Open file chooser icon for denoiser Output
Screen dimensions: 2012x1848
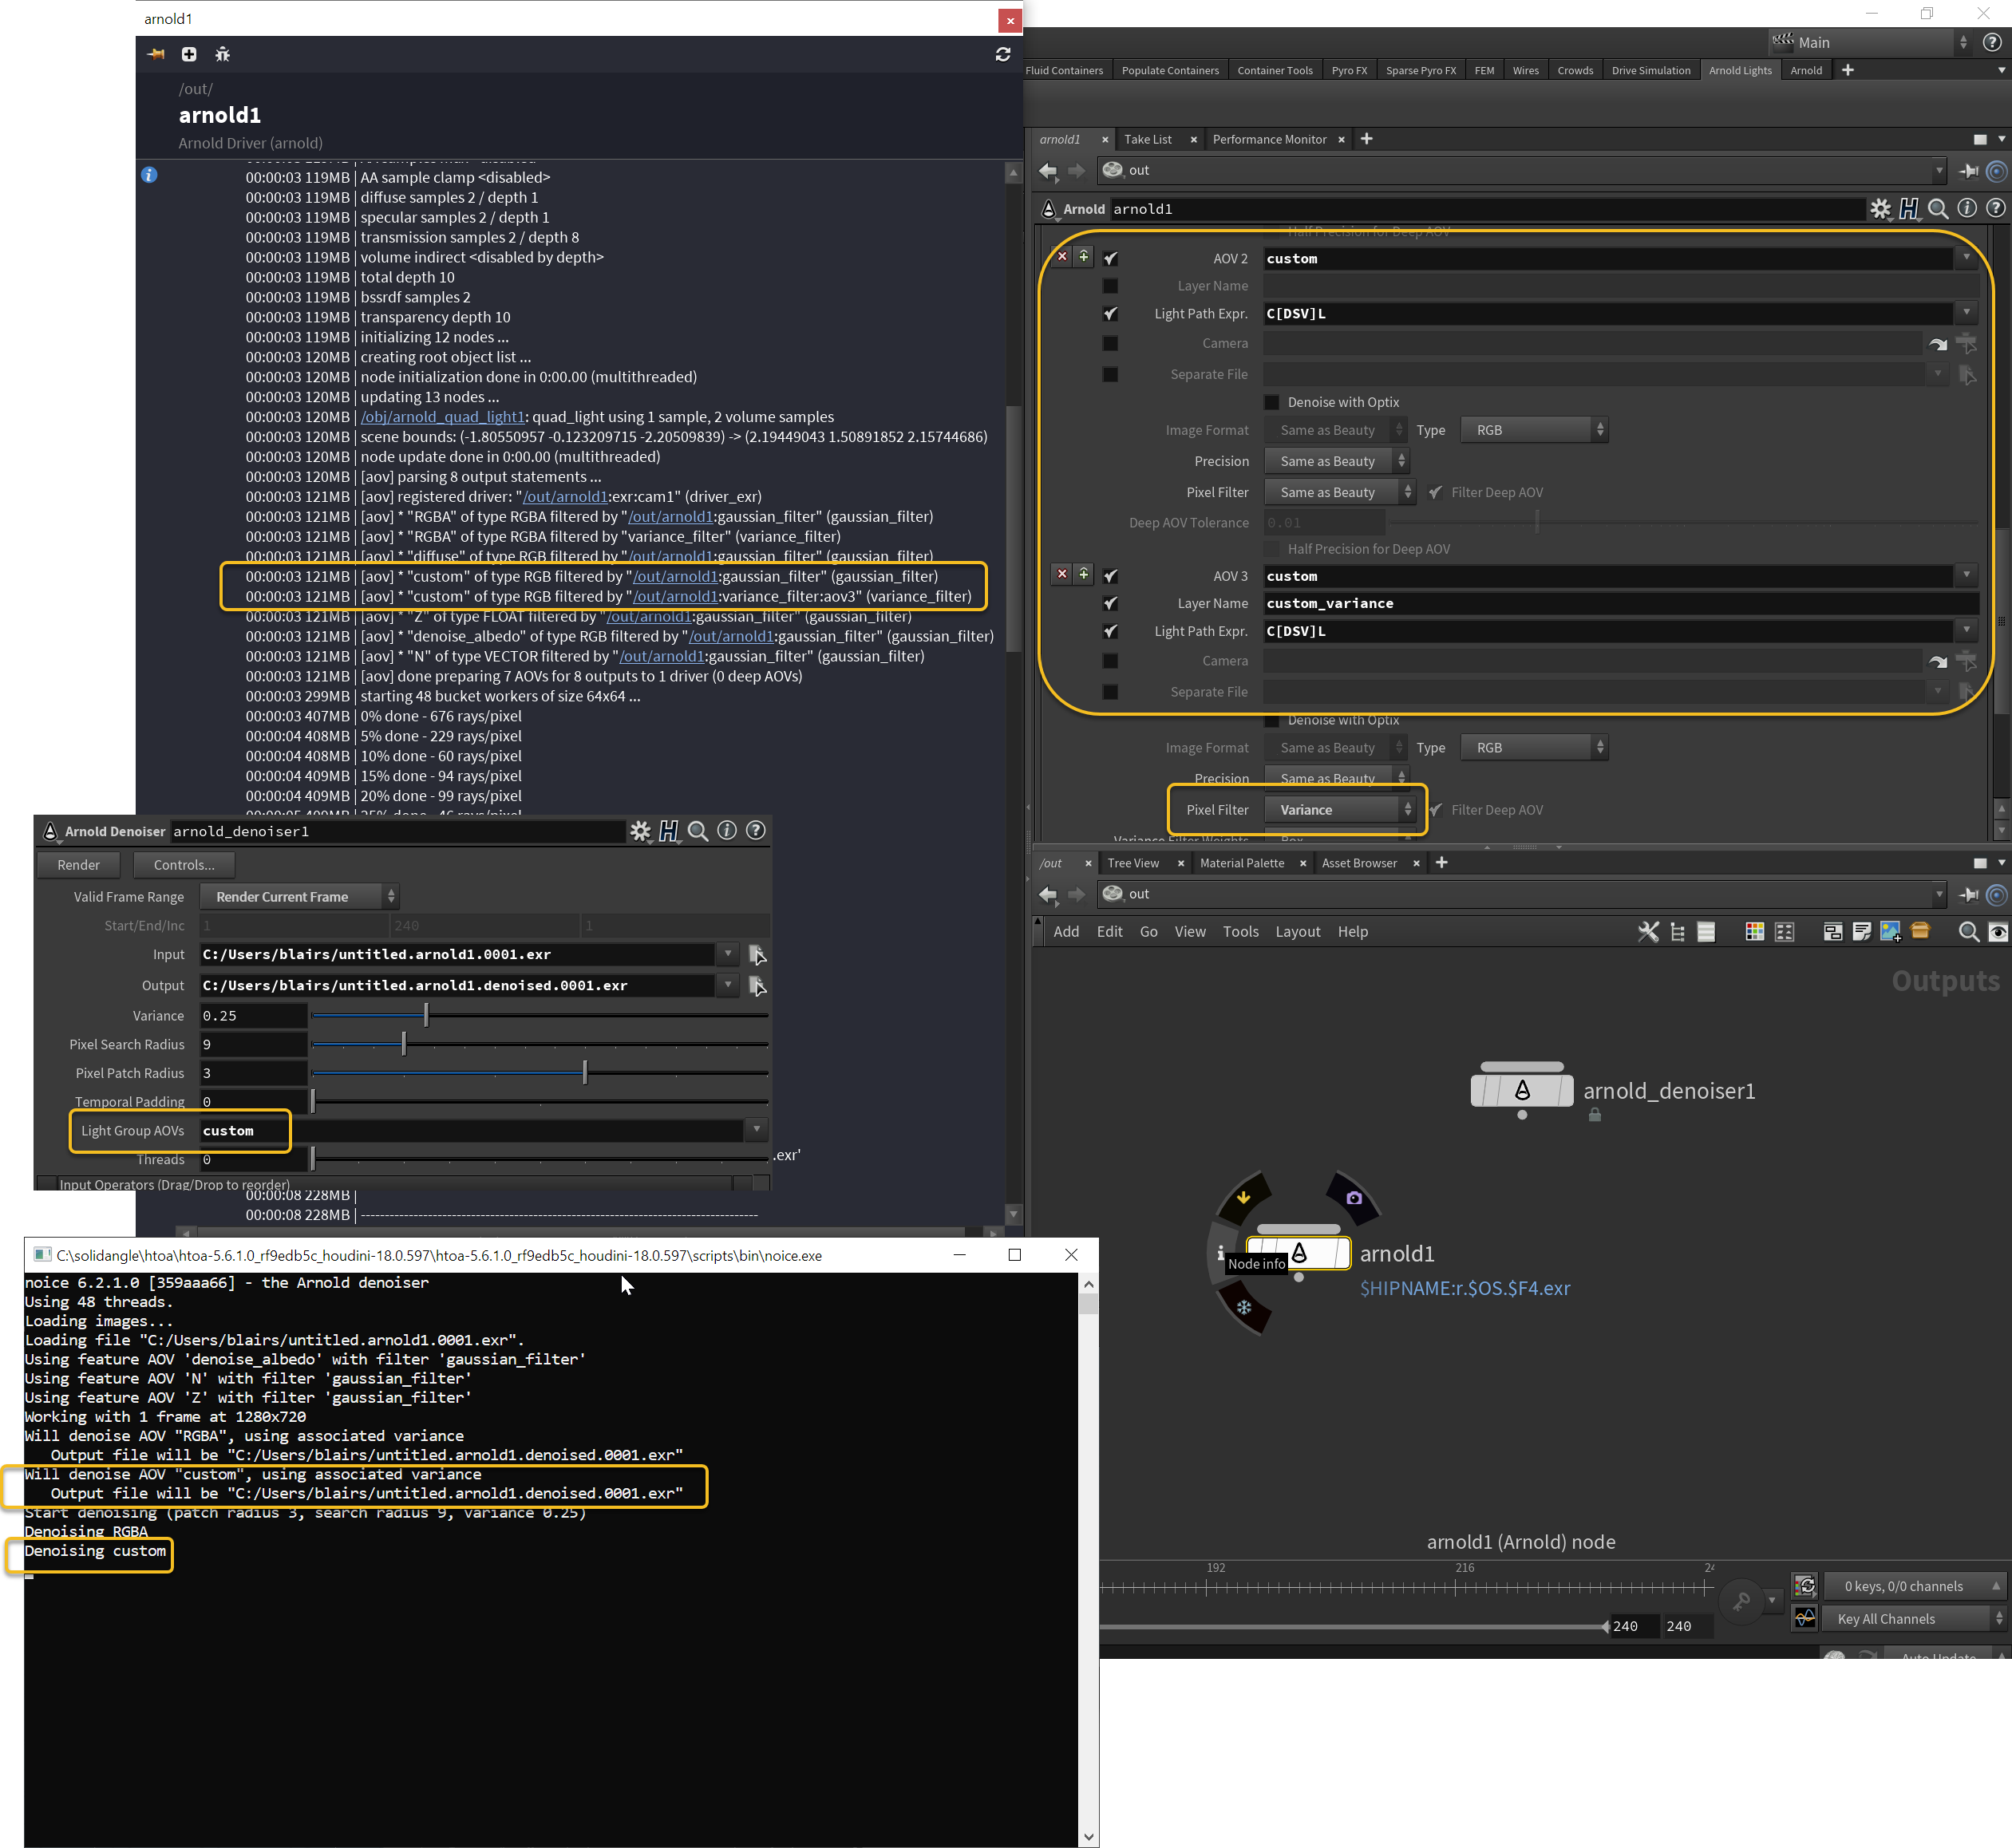point(757,986)
